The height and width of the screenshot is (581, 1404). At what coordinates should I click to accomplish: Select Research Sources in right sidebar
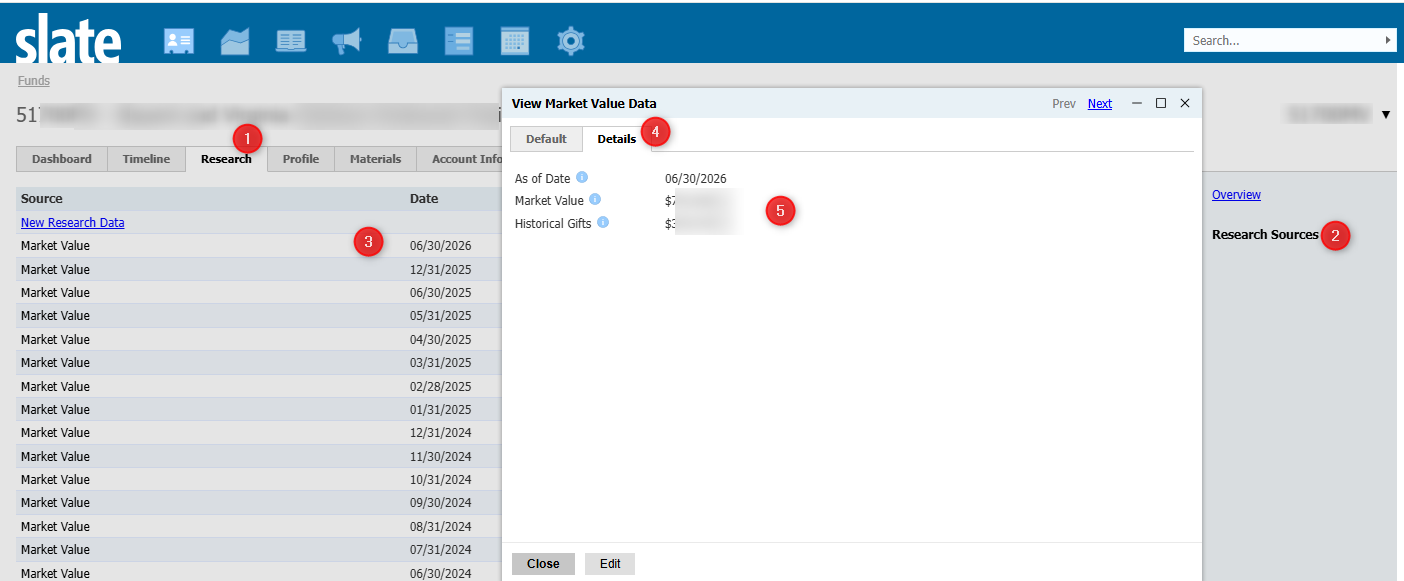[1265, 235]
